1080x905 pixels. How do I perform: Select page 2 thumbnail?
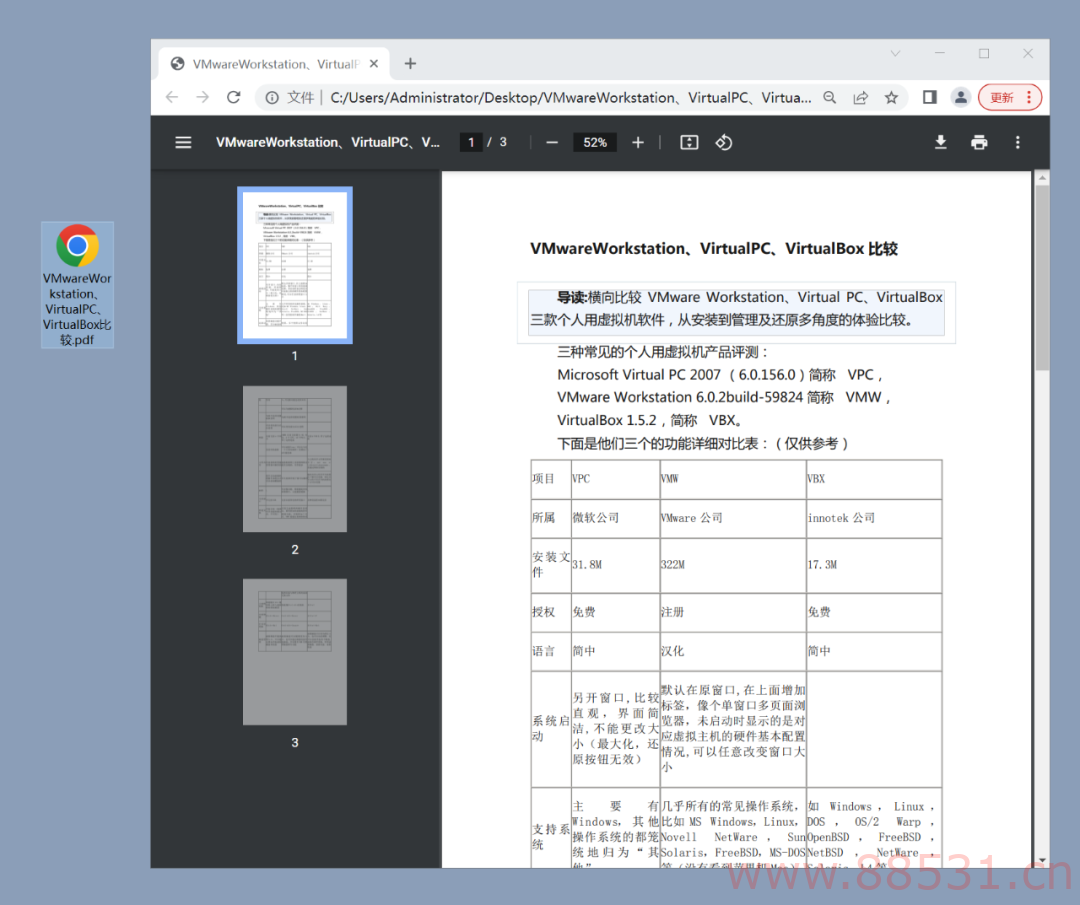(295, 459)
